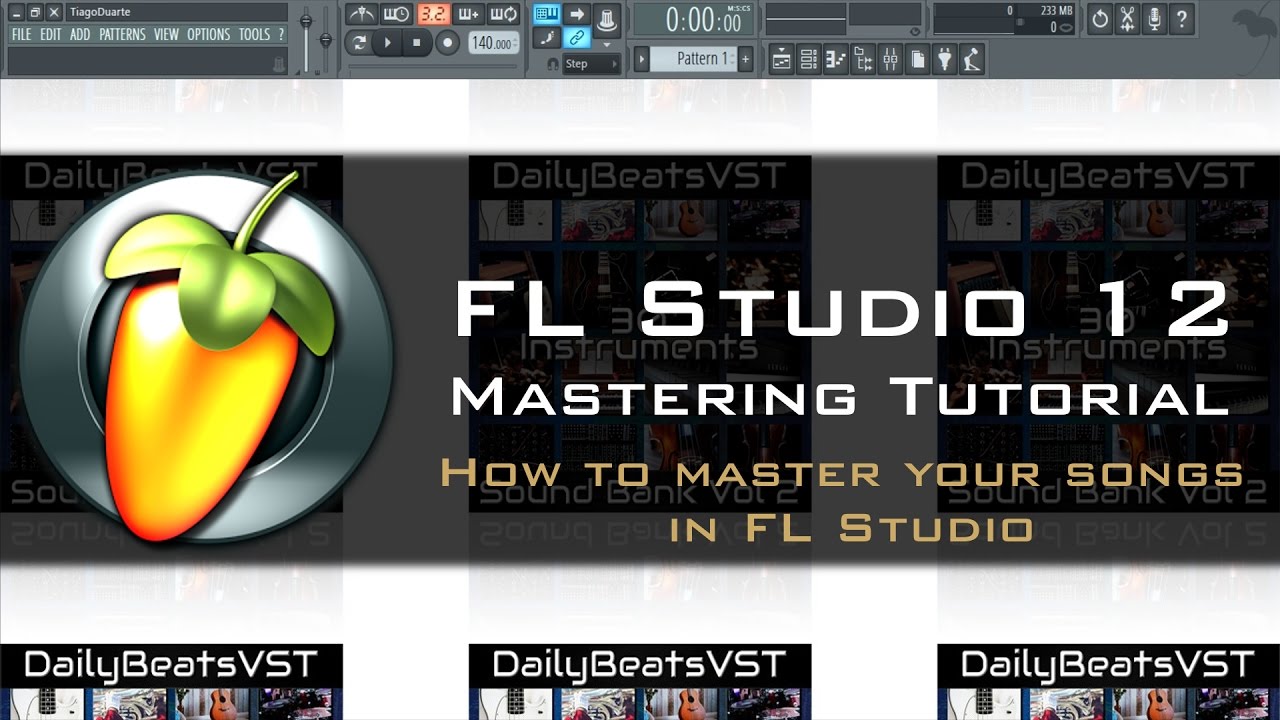Image resolution: width=1280 pixels, height=720 pixels.
Task: Click the TiagoDuarte project title field
Action: (x=177, y=12)
